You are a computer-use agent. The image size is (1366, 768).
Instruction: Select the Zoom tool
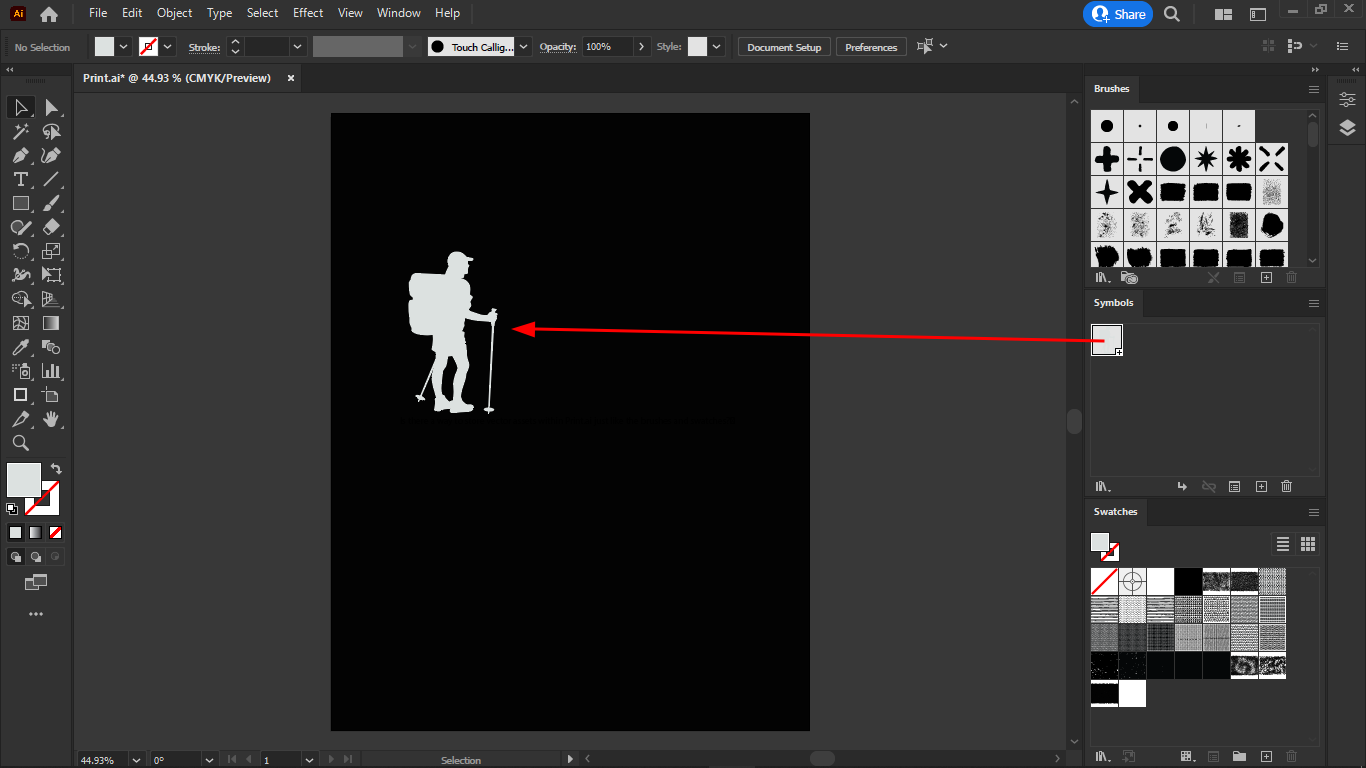pos(20,443)
